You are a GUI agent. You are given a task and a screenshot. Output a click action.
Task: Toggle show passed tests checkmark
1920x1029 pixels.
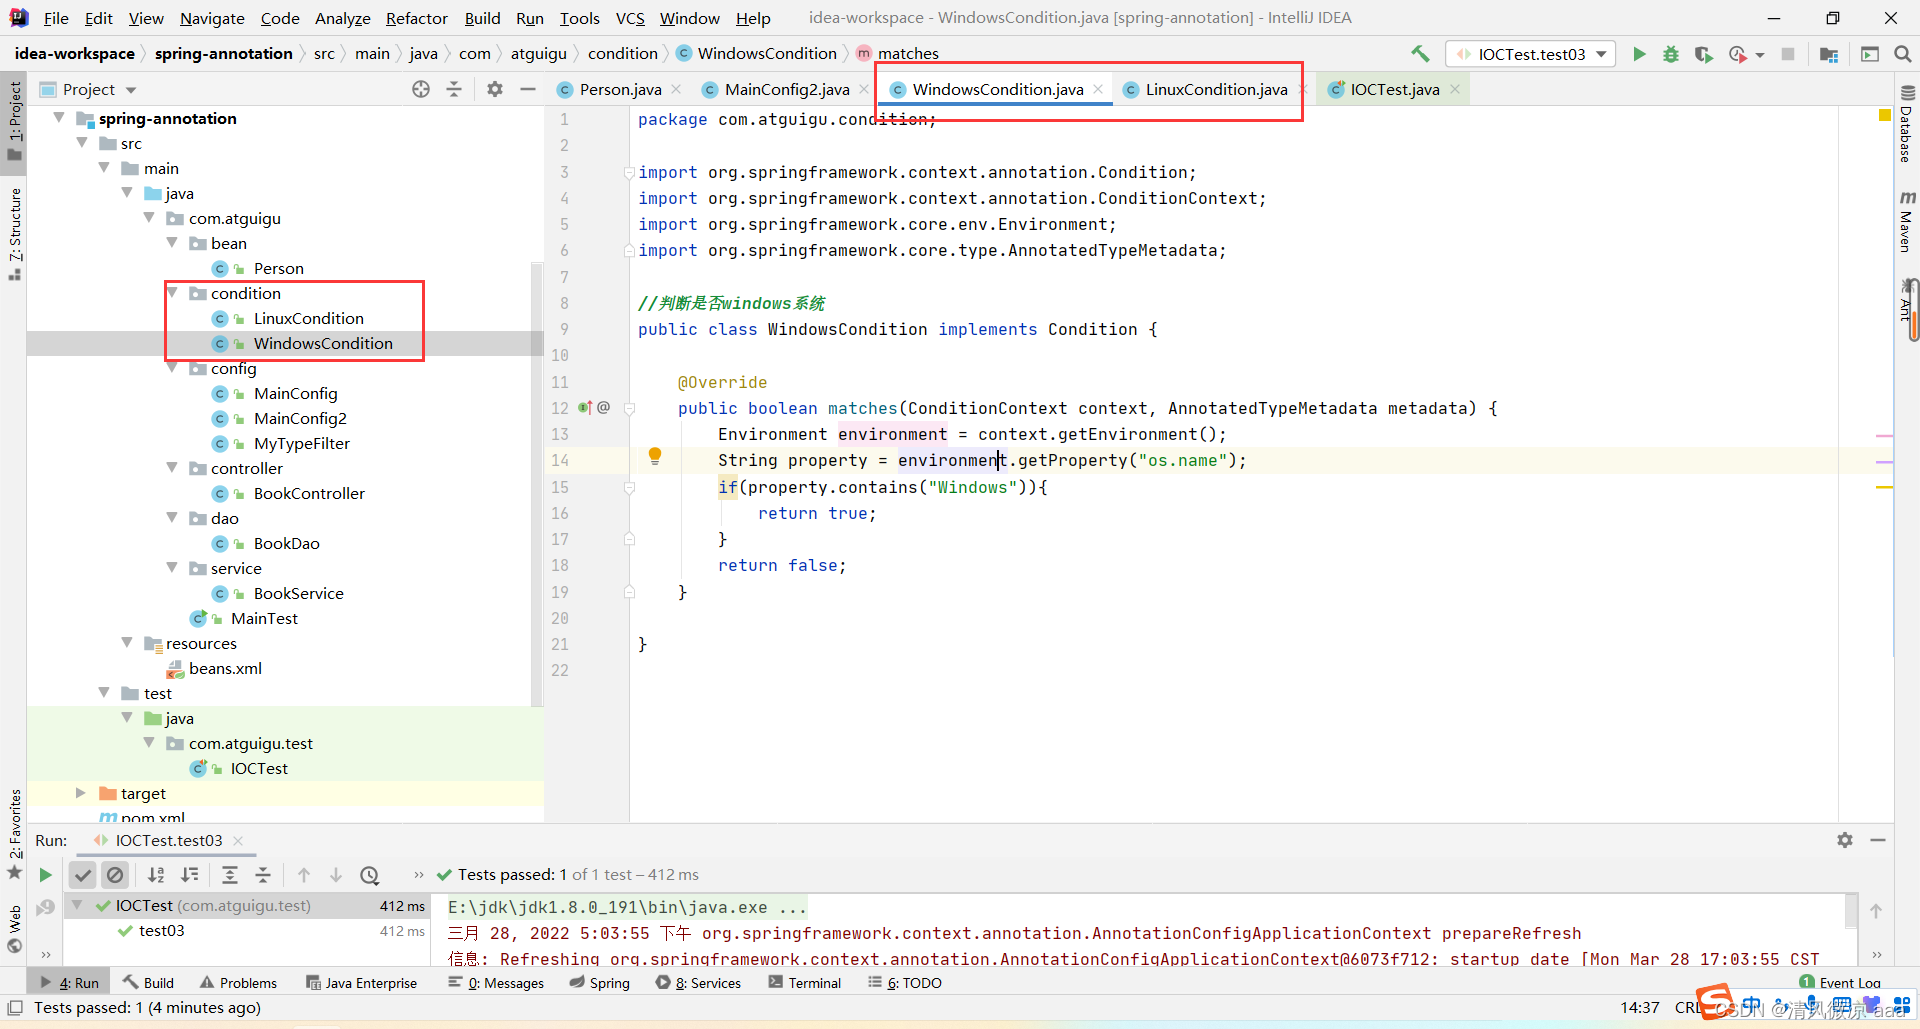(83, 875)
